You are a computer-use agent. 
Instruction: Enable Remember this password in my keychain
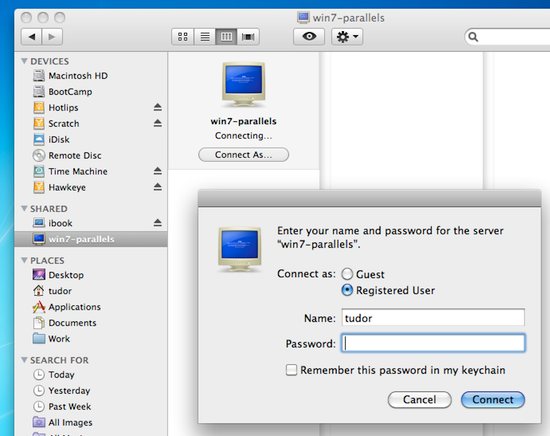point(291,370)
